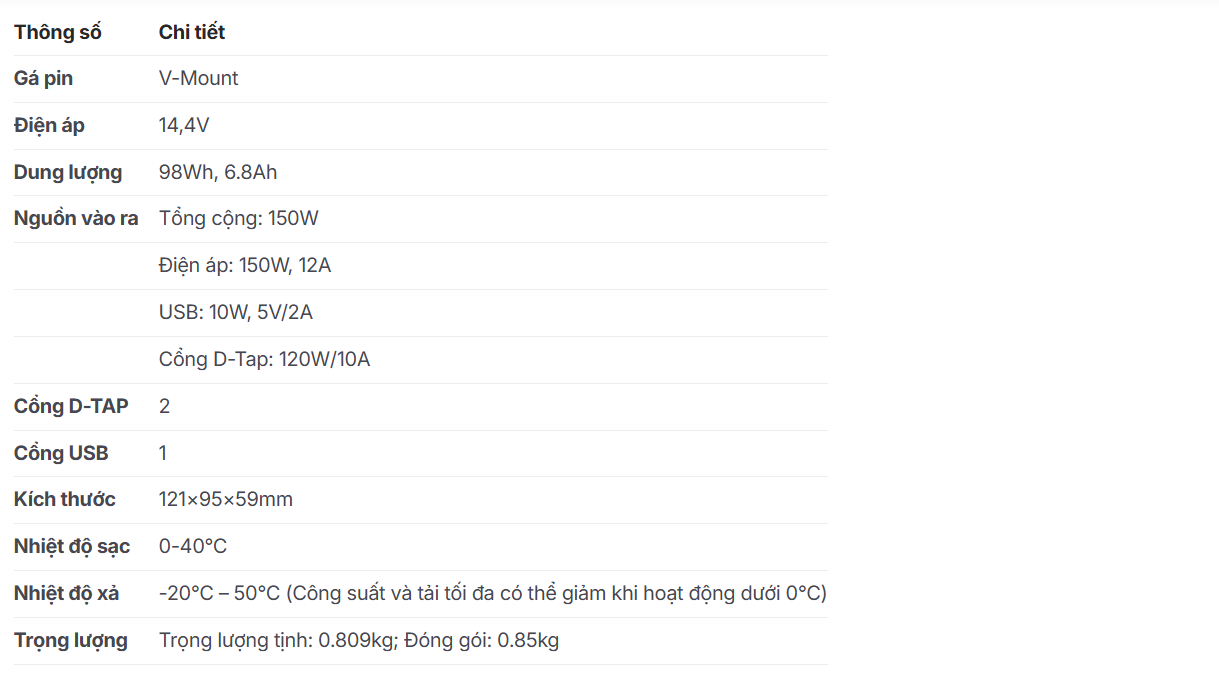Select the "-20°C – 50°C" discharge temperature text
This screenshot has height=680, width=1219.
tap(219, 593)
